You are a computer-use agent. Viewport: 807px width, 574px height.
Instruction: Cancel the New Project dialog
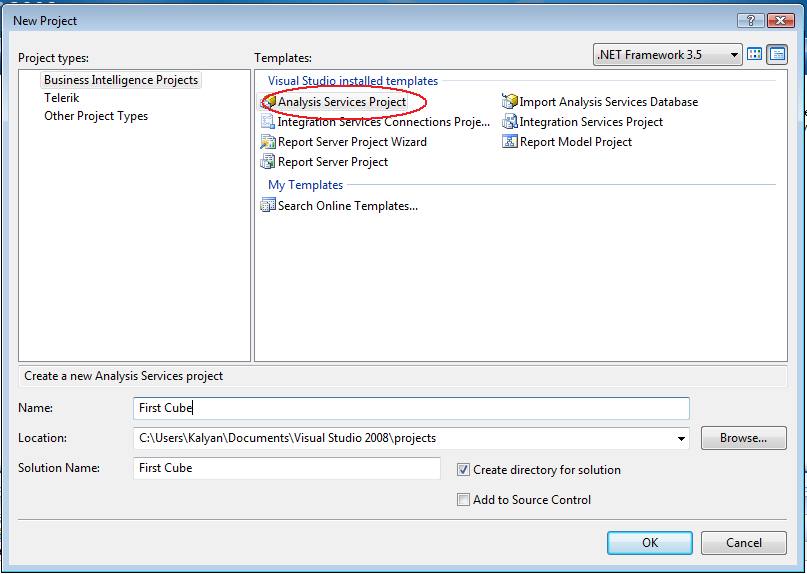coord(744,543)
